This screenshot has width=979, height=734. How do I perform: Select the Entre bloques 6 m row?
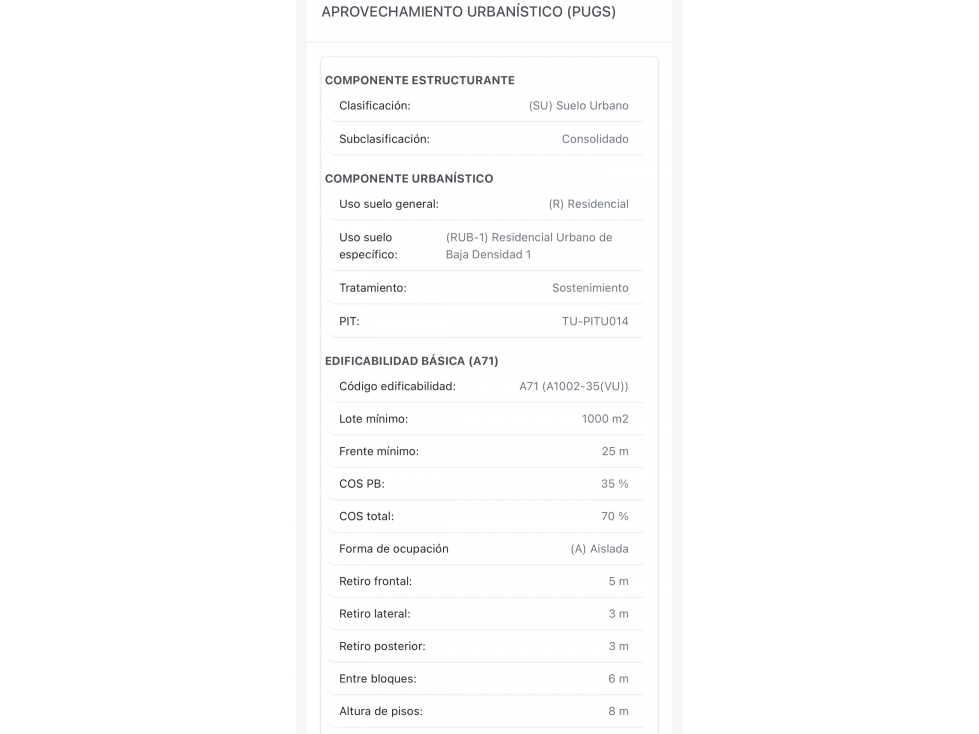[484, 678]
